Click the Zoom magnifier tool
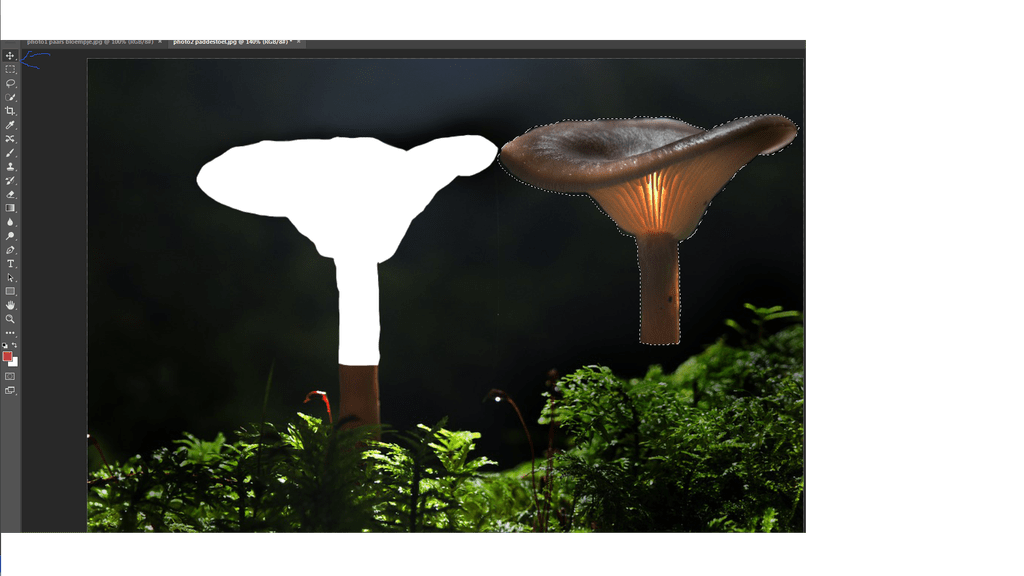1024x576 pixels. 10,319
